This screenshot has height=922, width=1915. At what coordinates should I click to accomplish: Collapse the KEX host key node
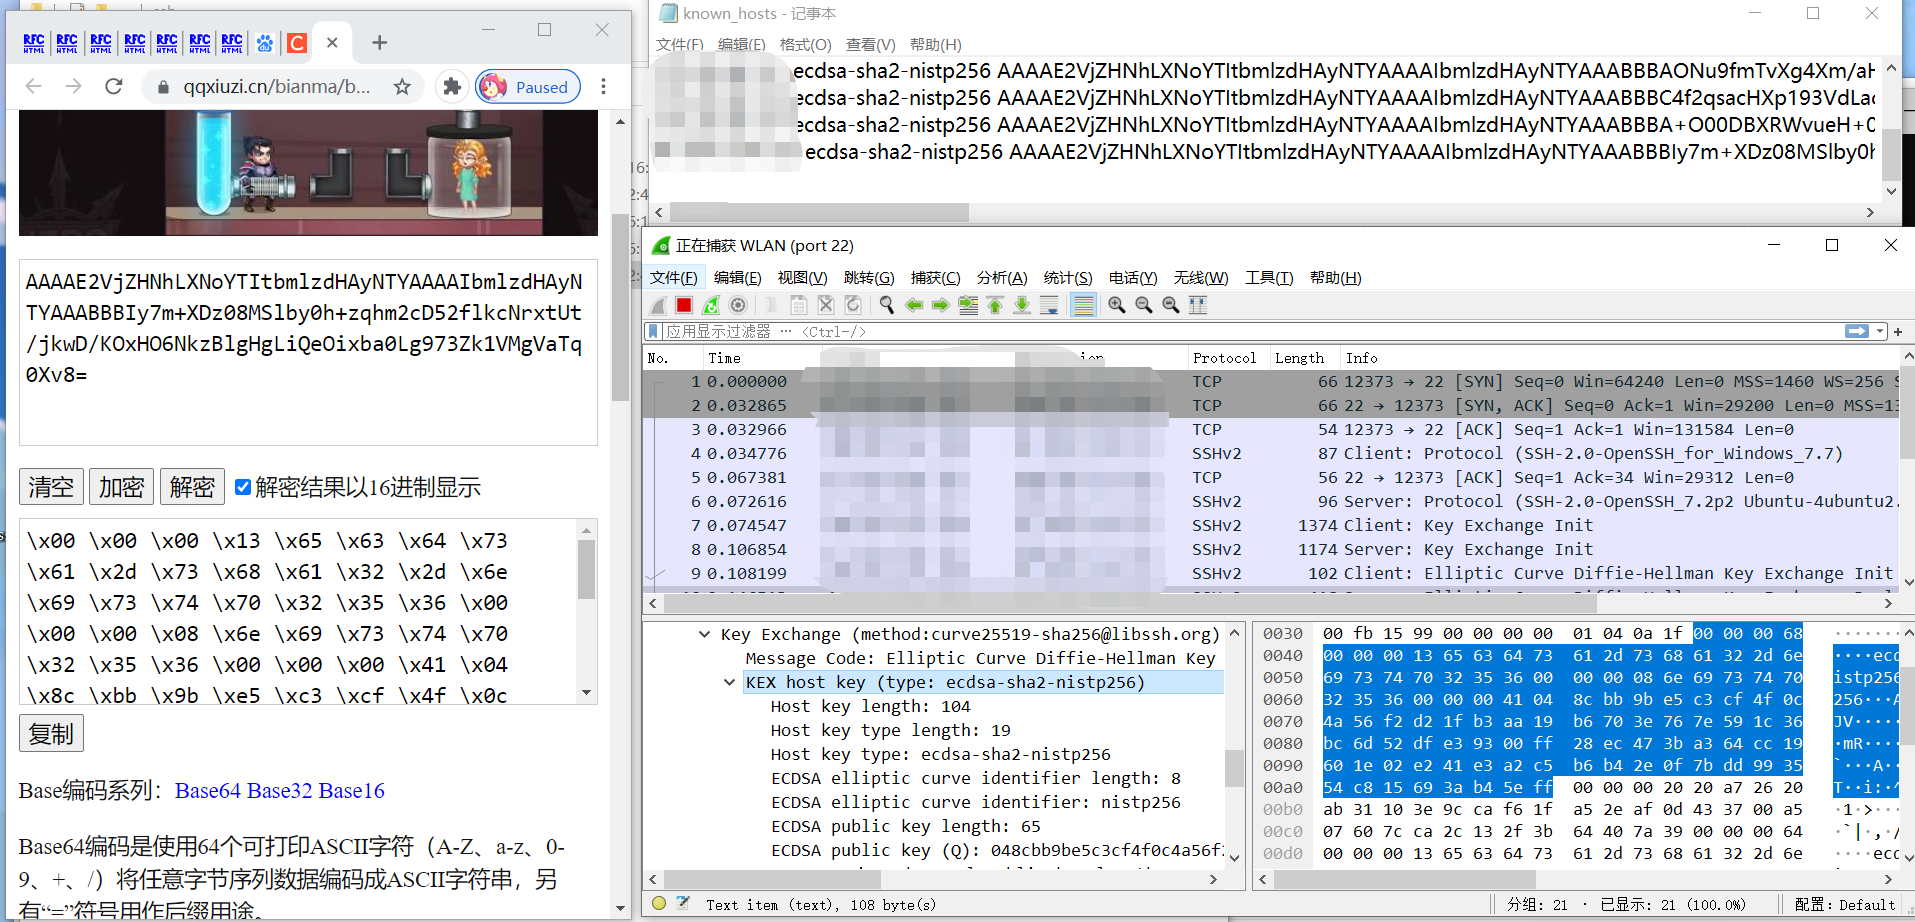[x=729, y=682]
